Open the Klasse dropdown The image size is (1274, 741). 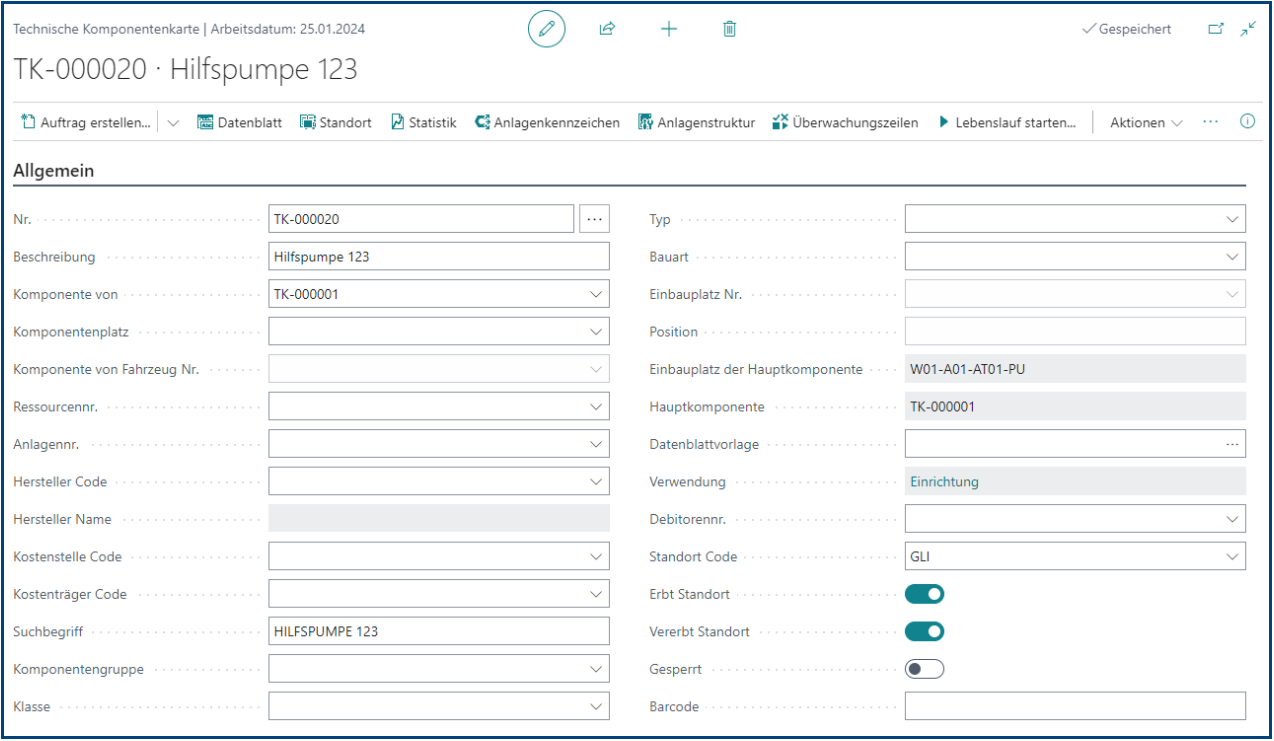596,706
